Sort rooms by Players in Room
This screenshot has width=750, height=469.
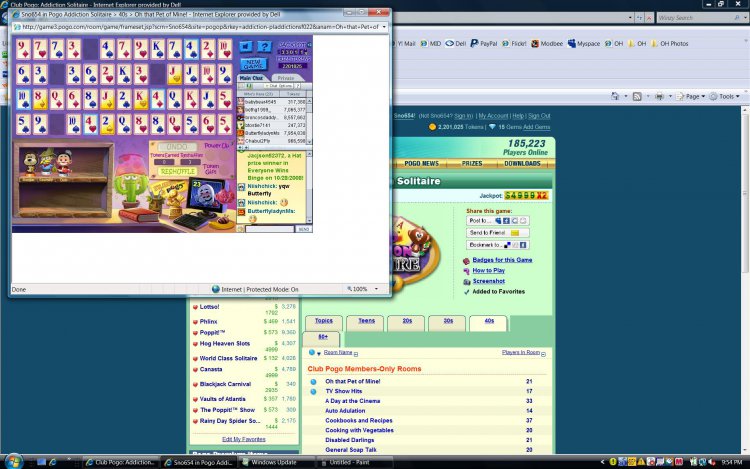(x=520, y=352)
